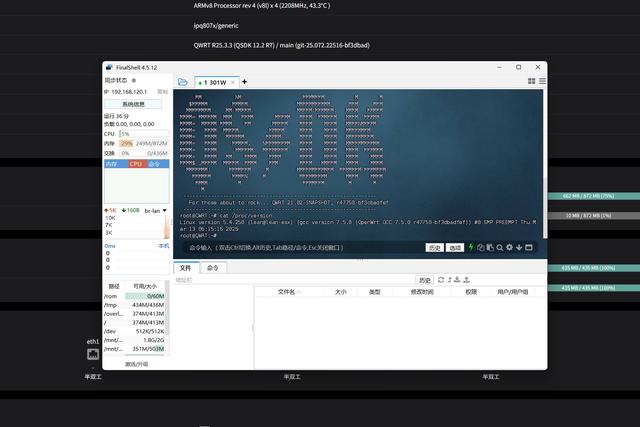Image resolution: width=640 pixels, height=427 pixels.
Task: Select the /dev disk usage row
Action: (x=134, y=331)
